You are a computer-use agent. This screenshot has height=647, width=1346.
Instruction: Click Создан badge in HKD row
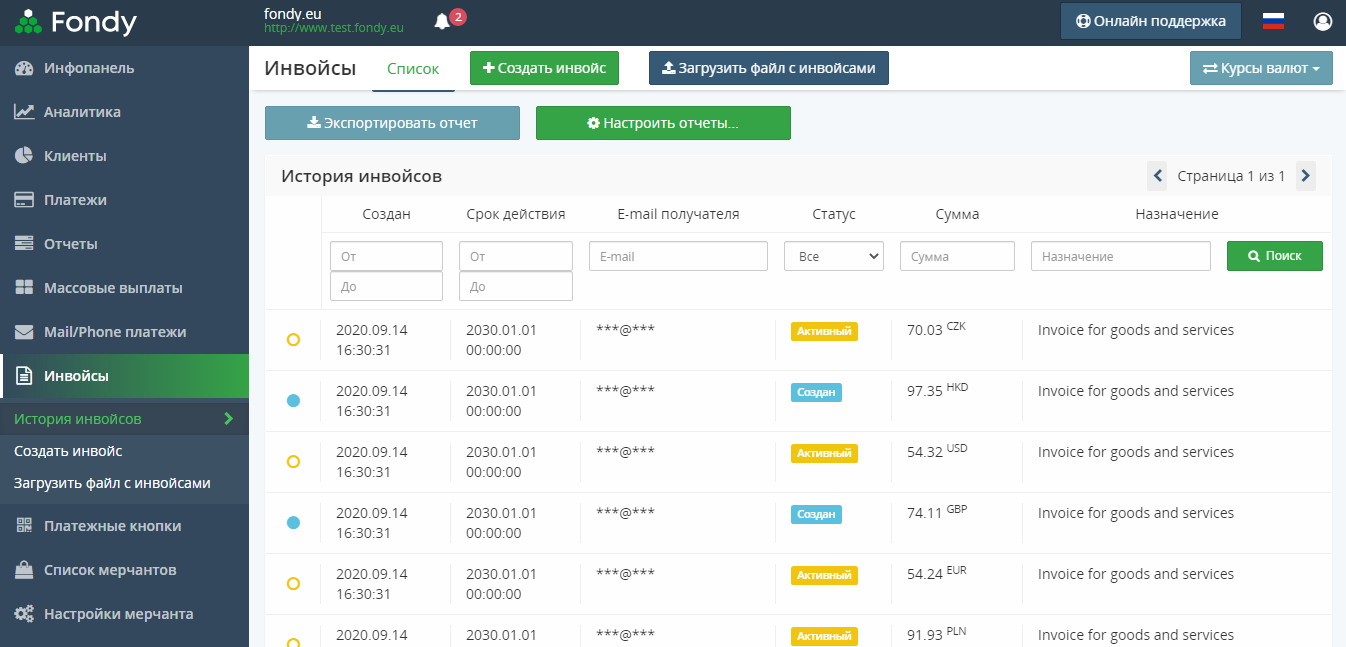tap(816, 392)
